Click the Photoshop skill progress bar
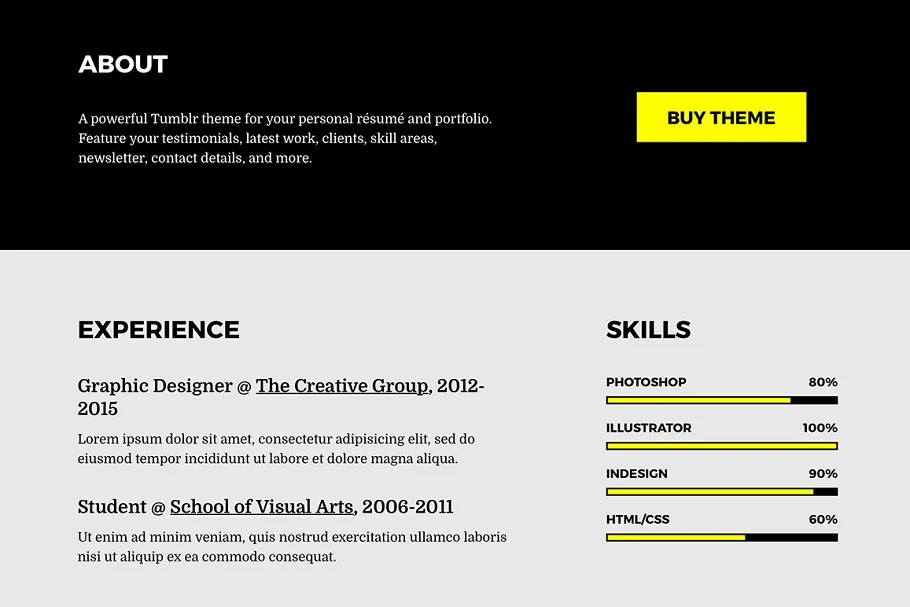The image size is (910, 607). pos(721,400)
